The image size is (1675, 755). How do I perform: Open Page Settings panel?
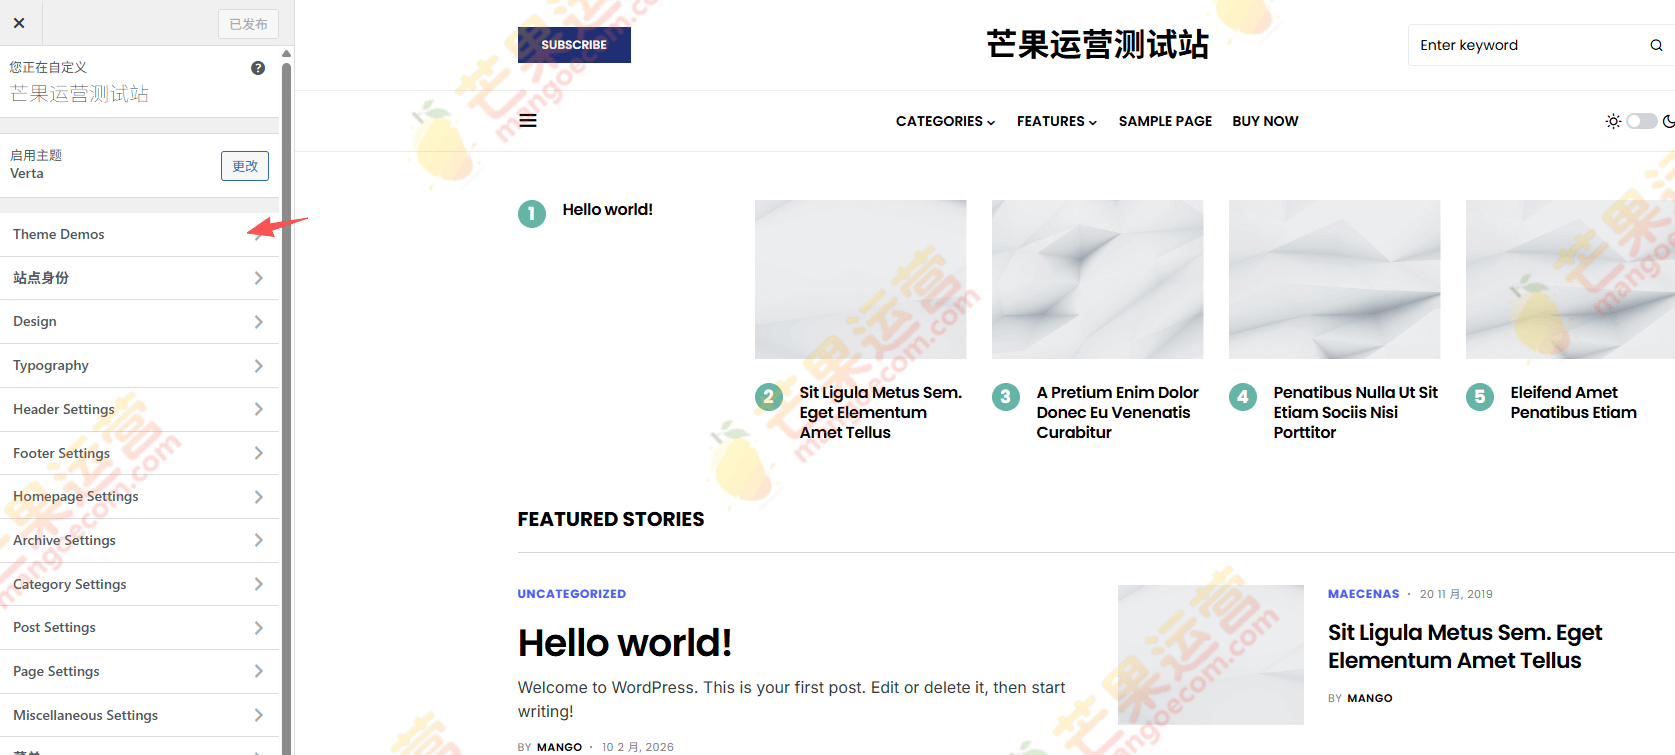[x=139, y=671]
